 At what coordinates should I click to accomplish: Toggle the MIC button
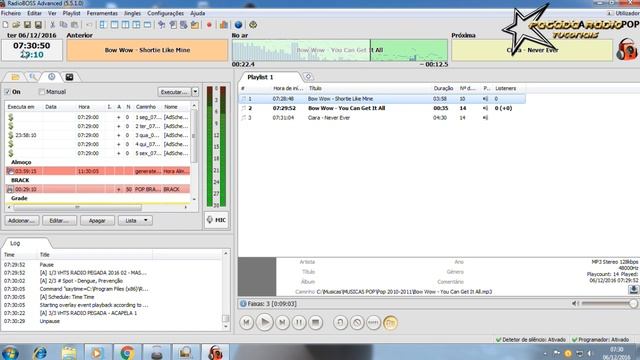pyautogui.click(x=216, y=220)
